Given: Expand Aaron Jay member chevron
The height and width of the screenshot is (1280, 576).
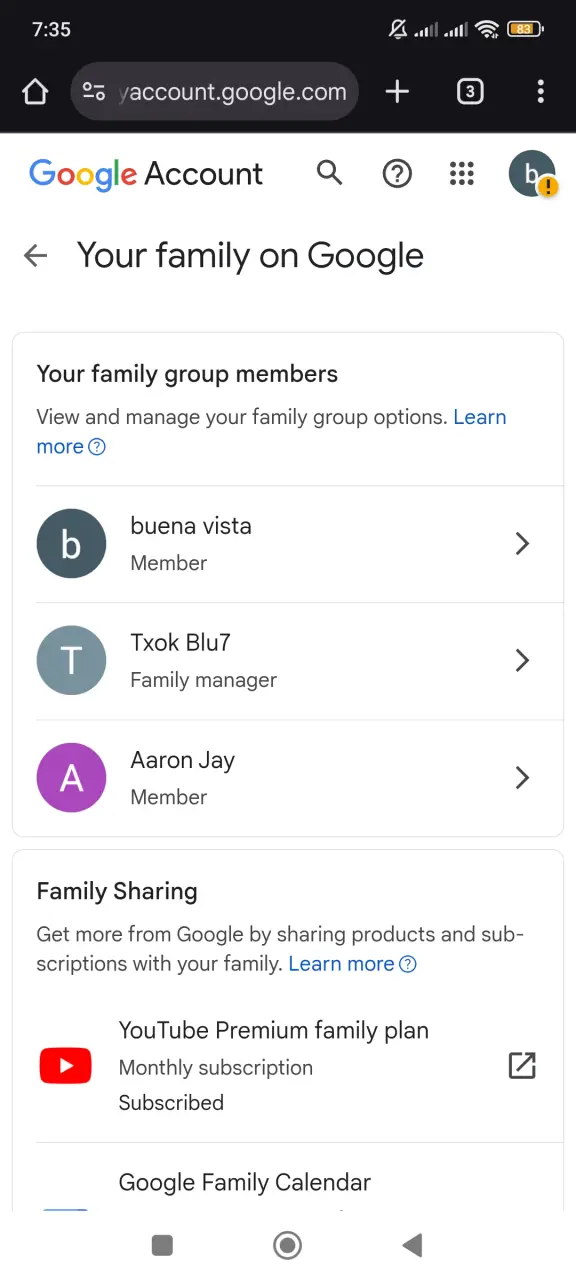Looking at the screenshot, I should (x=521, y=778).
